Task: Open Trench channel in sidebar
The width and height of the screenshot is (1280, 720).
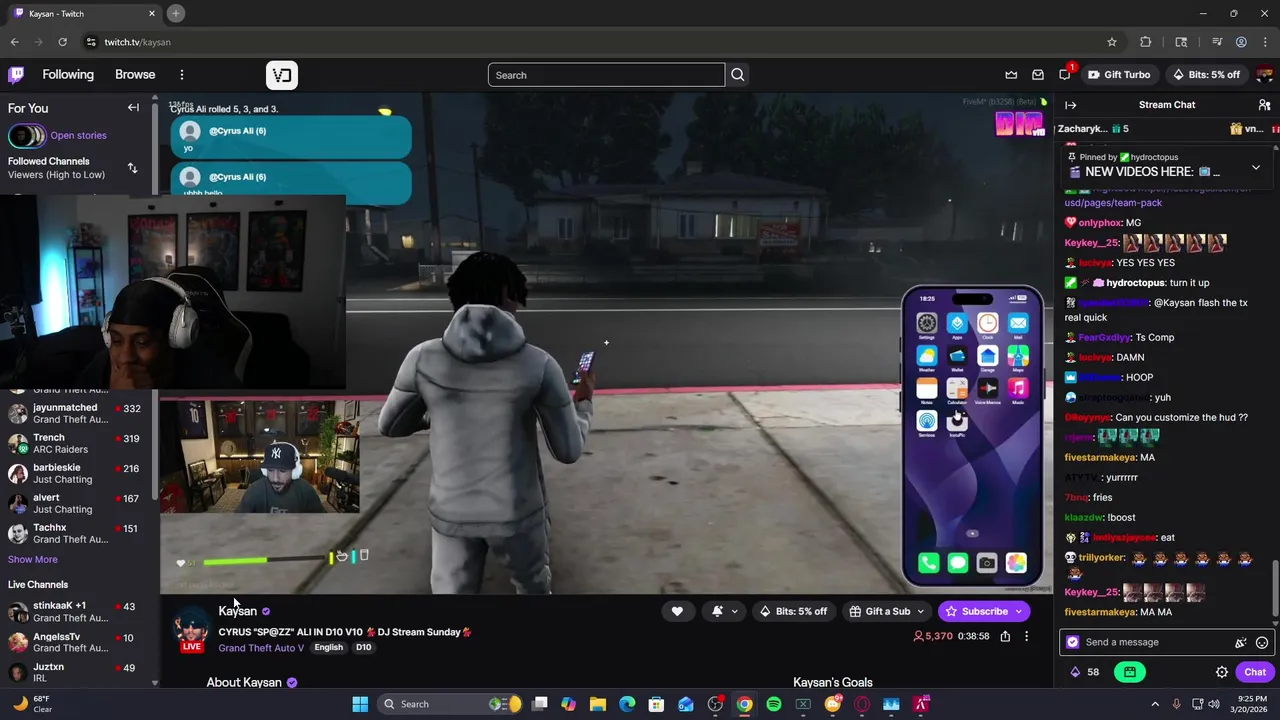Action: click(75, 443)
